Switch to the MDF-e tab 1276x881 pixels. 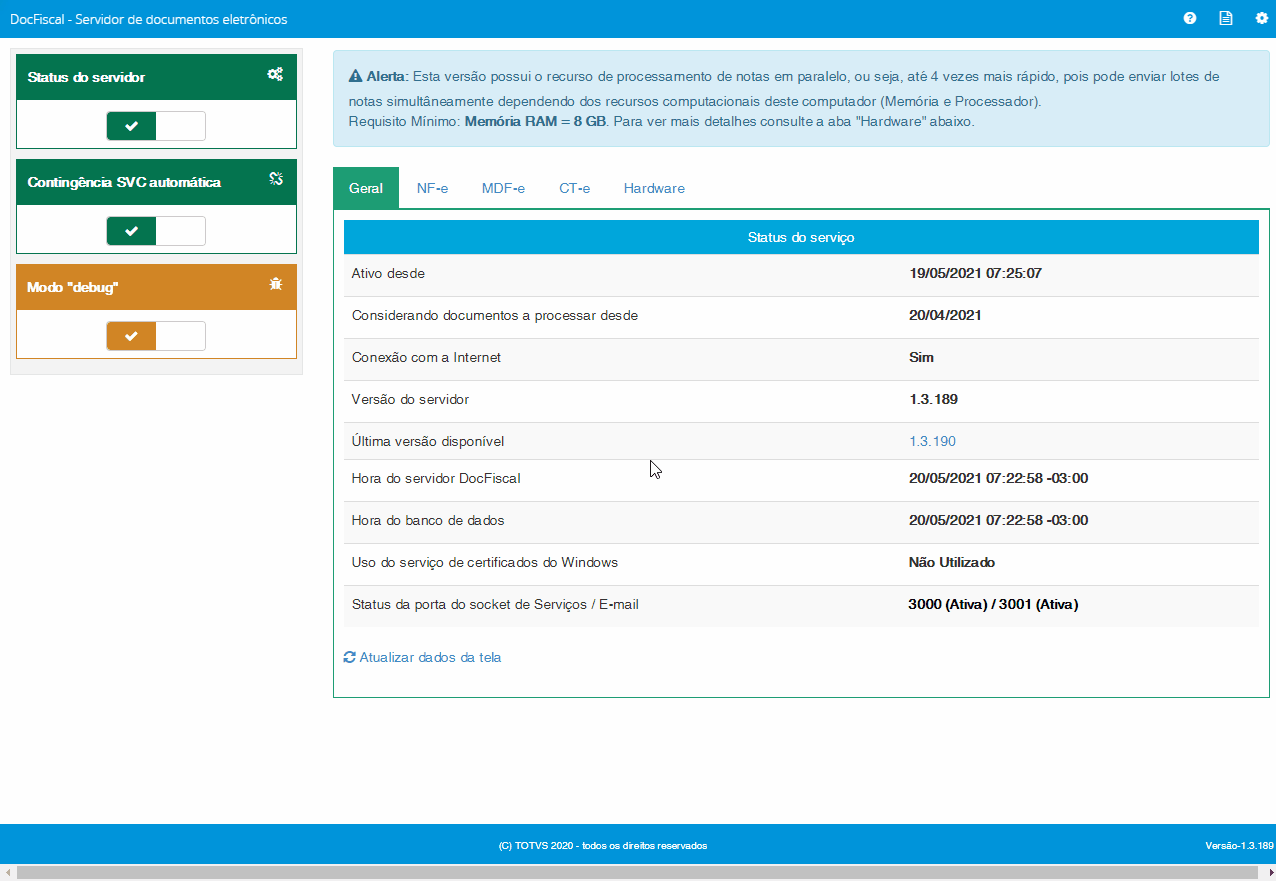click(x=503, y=188)
